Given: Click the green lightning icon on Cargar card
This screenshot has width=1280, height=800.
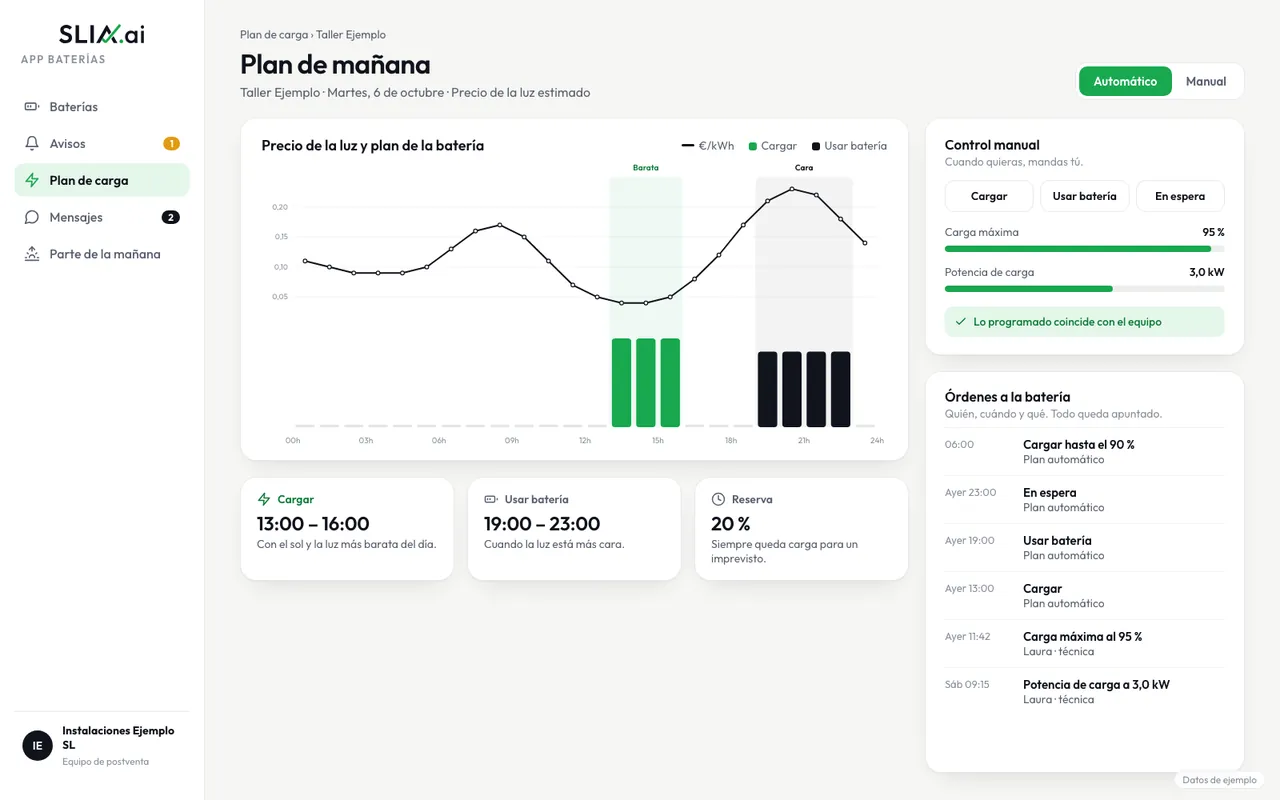Looking at the screenshot, I should pyautogui.click(x=264, y=499).
